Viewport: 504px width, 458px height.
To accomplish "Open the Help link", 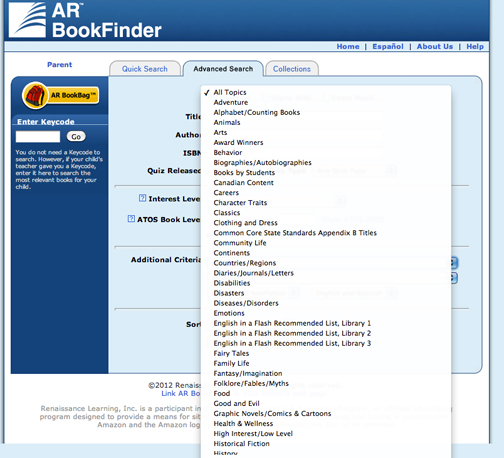I will tap(475, 46).
